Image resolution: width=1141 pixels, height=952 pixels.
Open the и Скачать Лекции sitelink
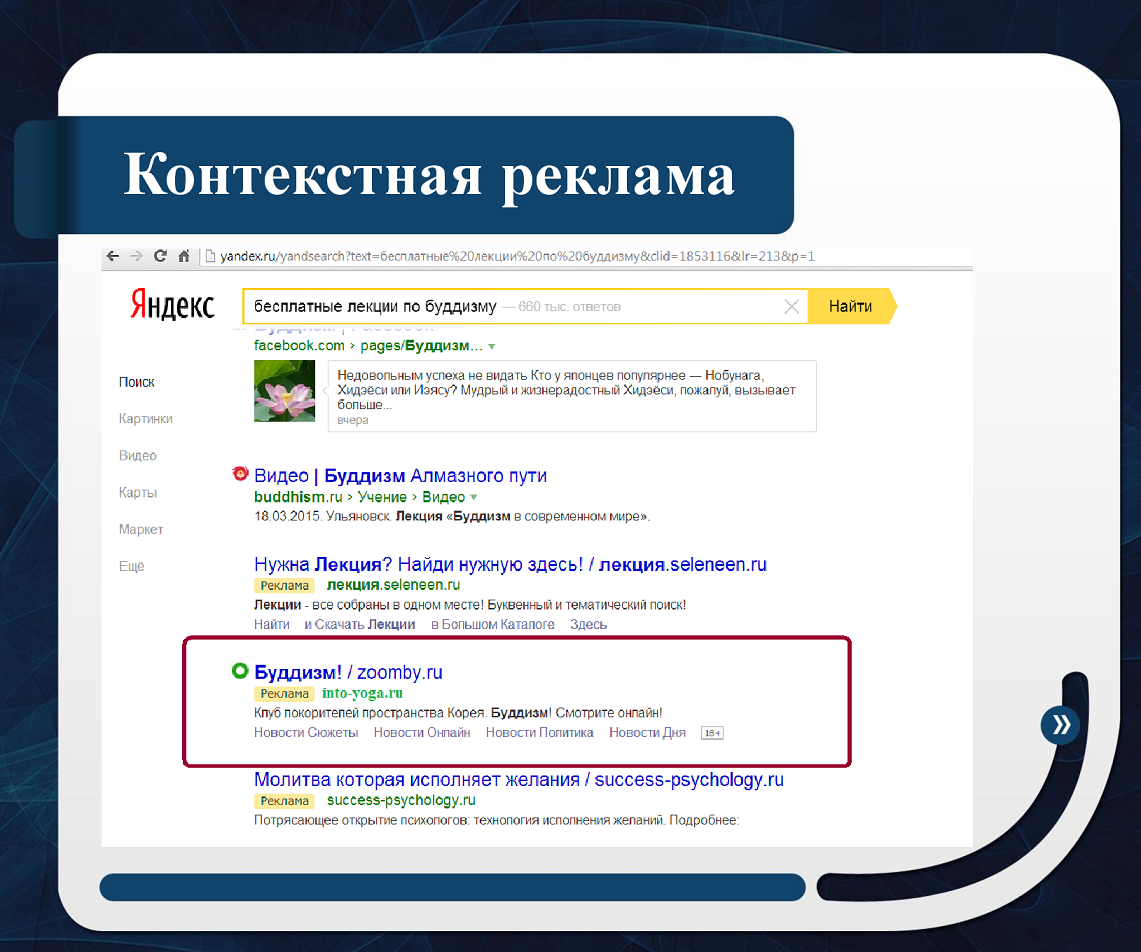pyautogui.click(x=359, y=624)
